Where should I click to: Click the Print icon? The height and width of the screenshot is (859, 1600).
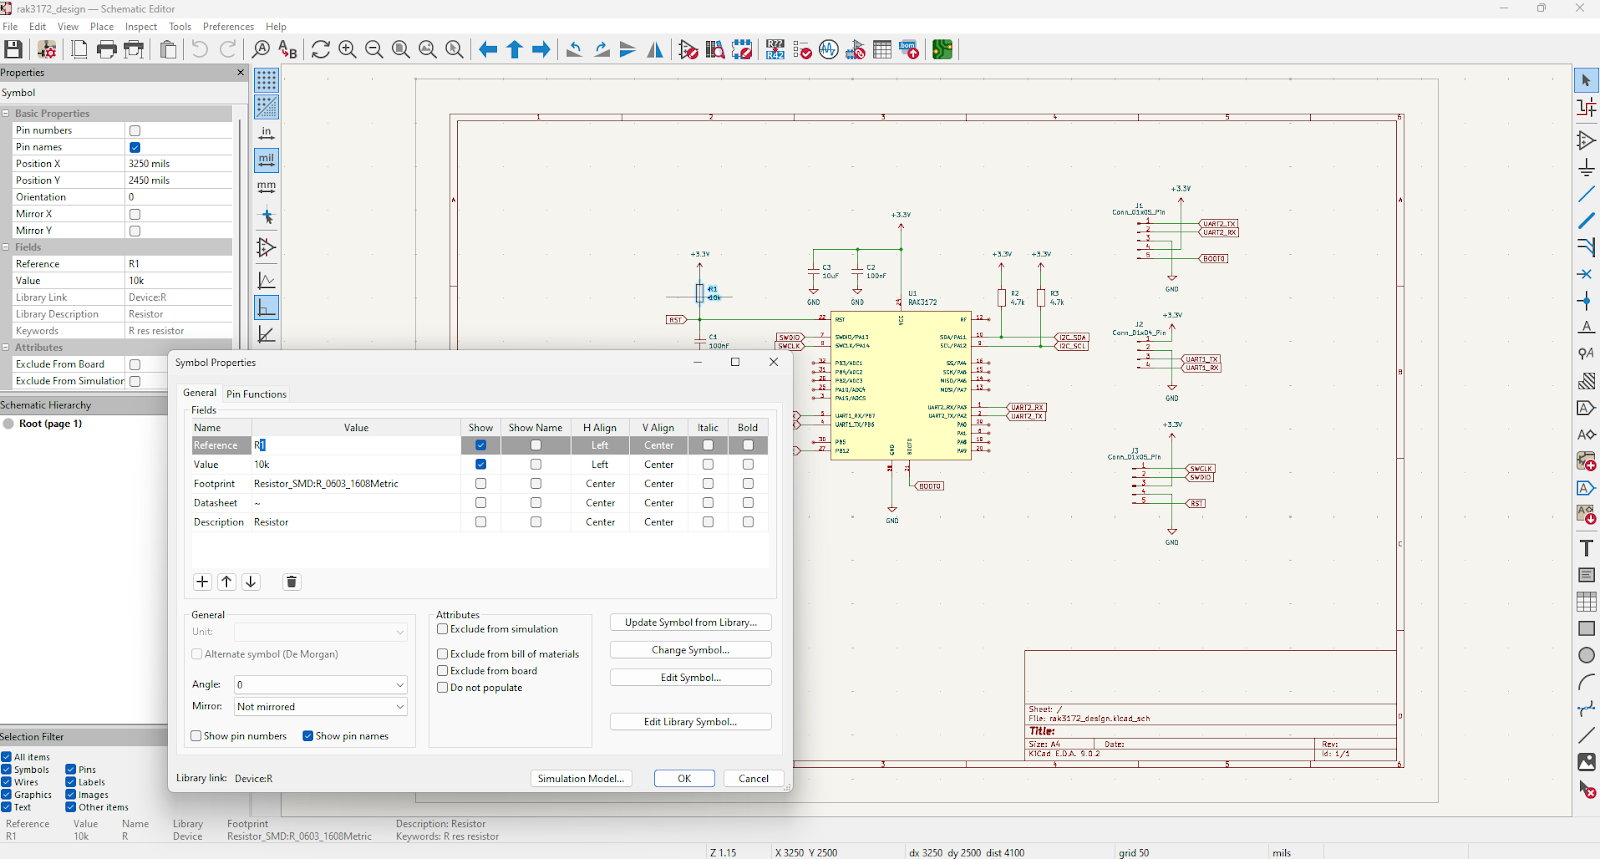coord(107,49)
